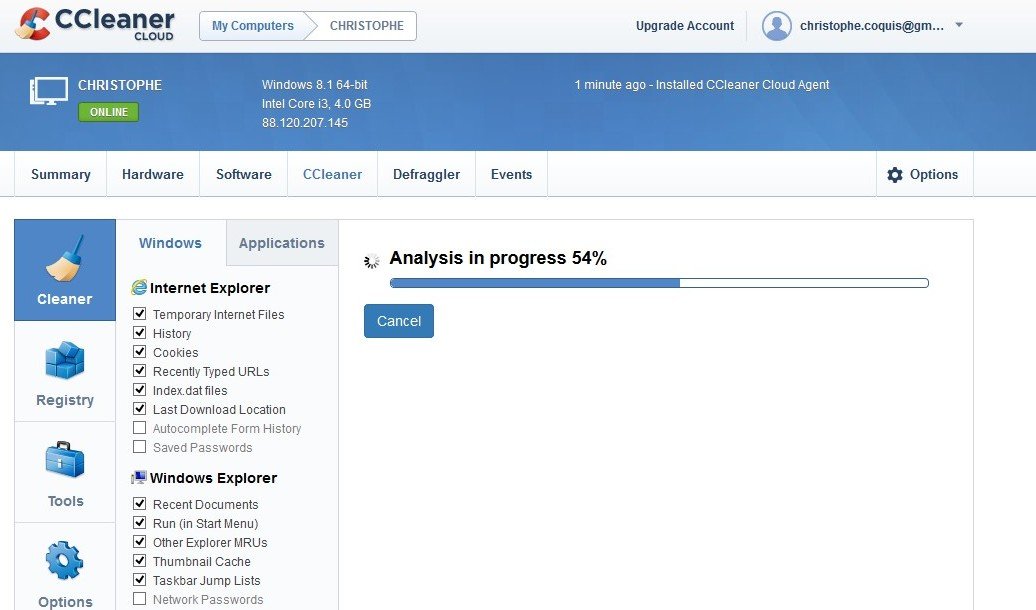This screenshot has height=610, width=1036.
Task: Click the Windows Explorer section icon
Action: click(x=139, y=477)
